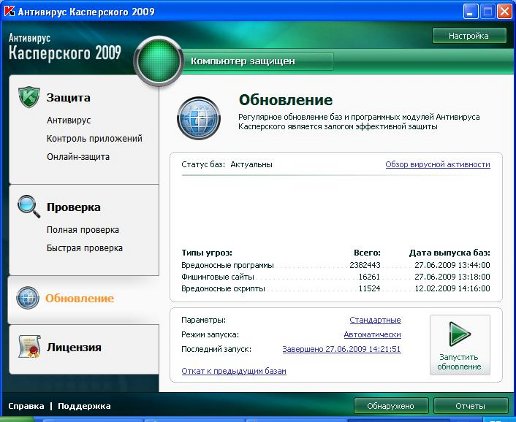Click the magnifying glass Проверка icon

(29, 206)
